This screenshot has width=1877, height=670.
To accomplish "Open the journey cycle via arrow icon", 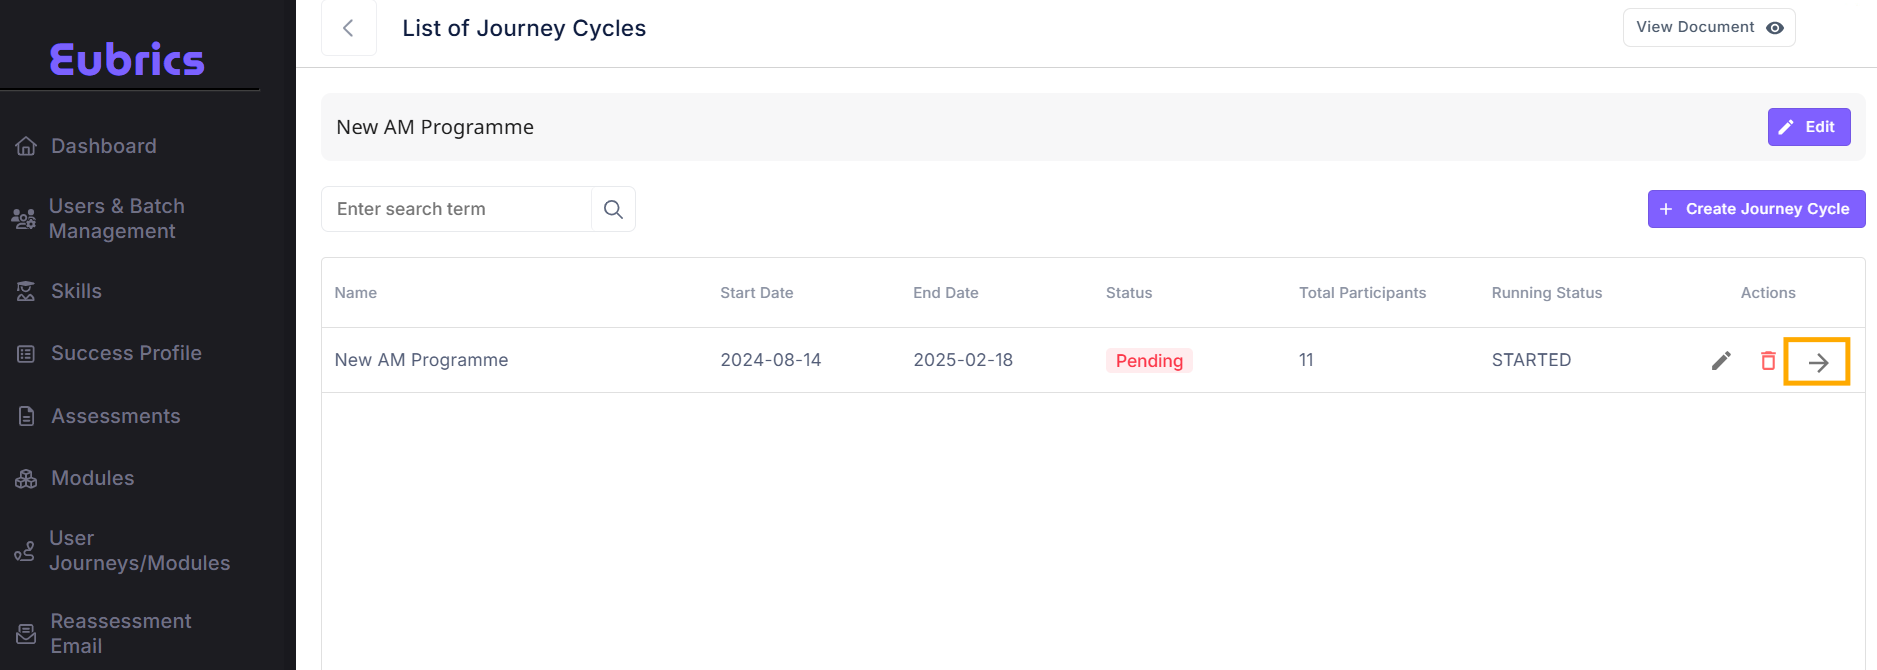I will click(1817, 362).
